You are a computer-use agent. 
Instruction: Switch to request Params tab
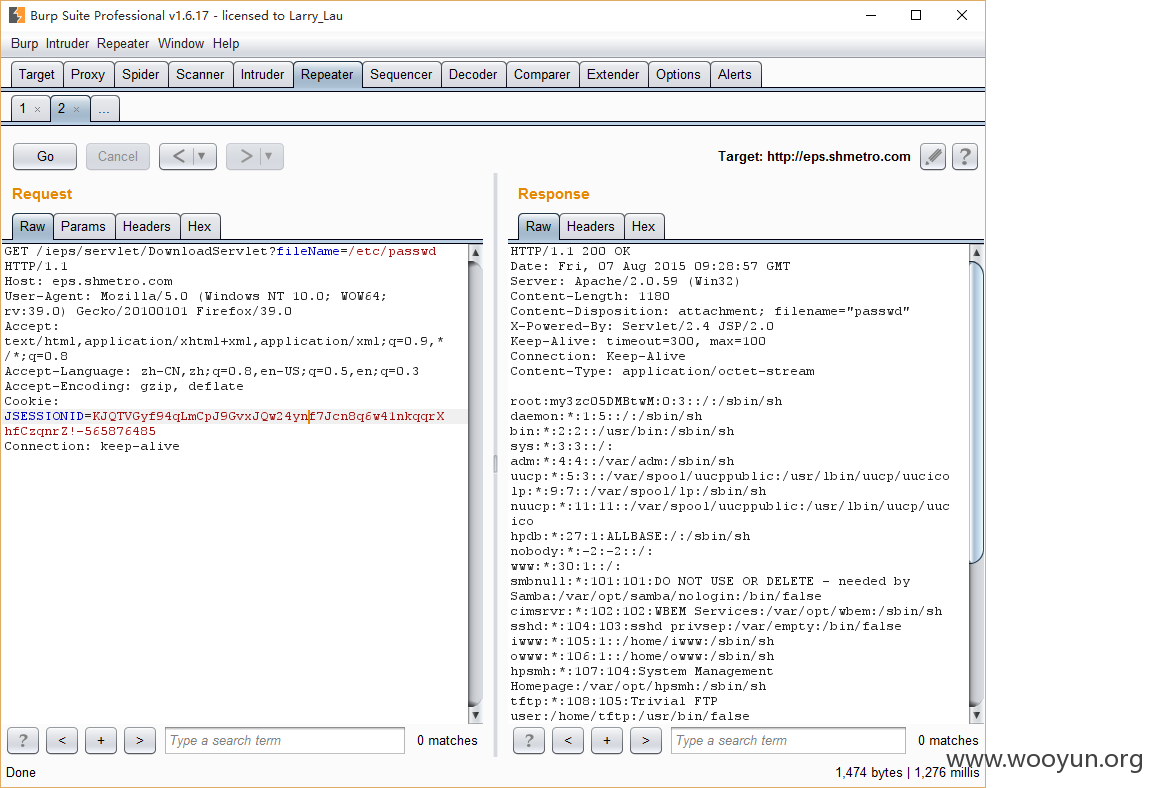pos(83,226)
